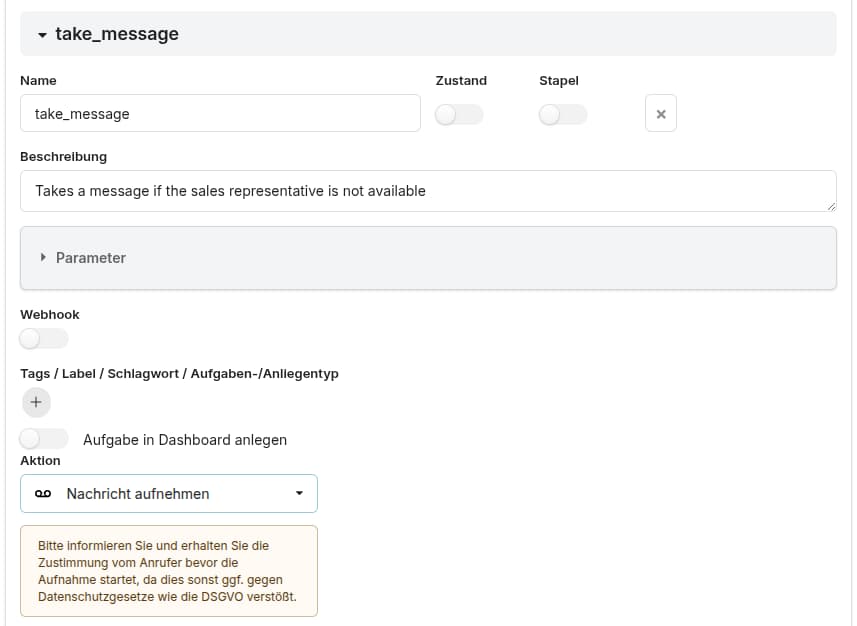Turn on the Stapel toggle
Image resolution: width=857 pixels, height=626 pixels.
point(563,115)
